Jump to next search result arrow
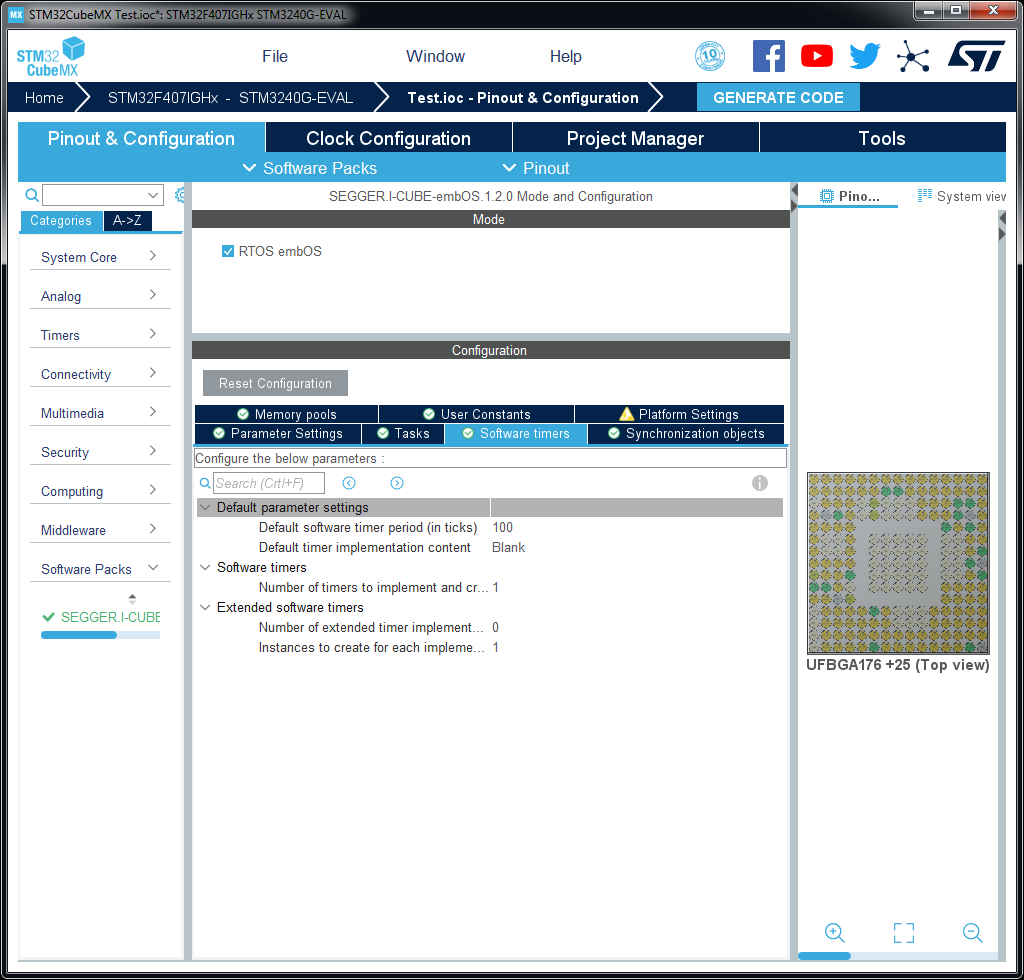Image resolution: width=1024 pixels, height=980 pixels. click(x=397, y=483)
